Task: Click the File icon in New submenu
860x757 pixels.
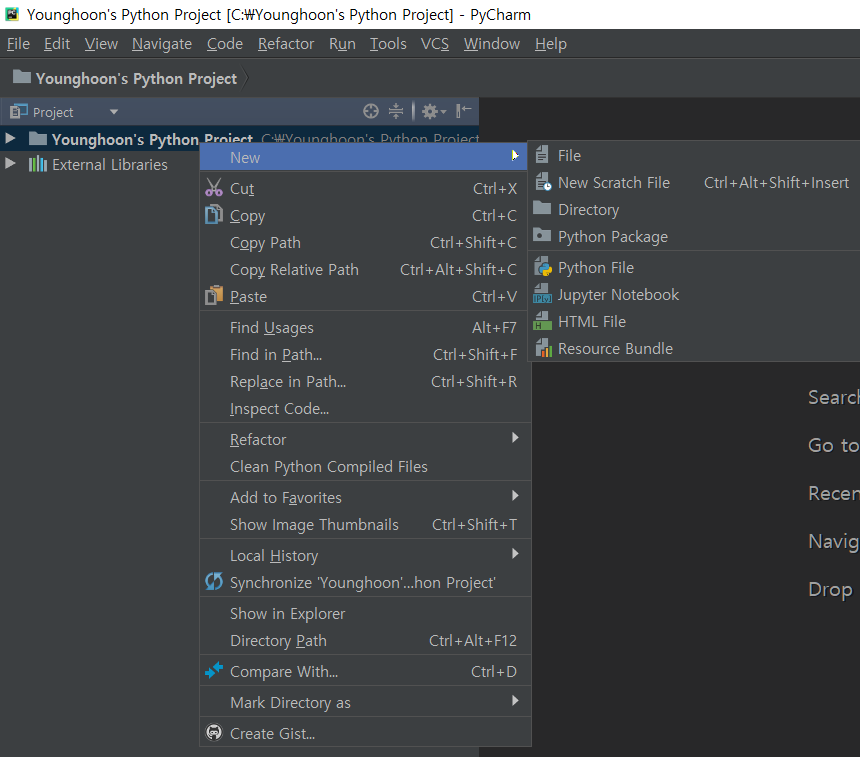Action: point(542,155)
